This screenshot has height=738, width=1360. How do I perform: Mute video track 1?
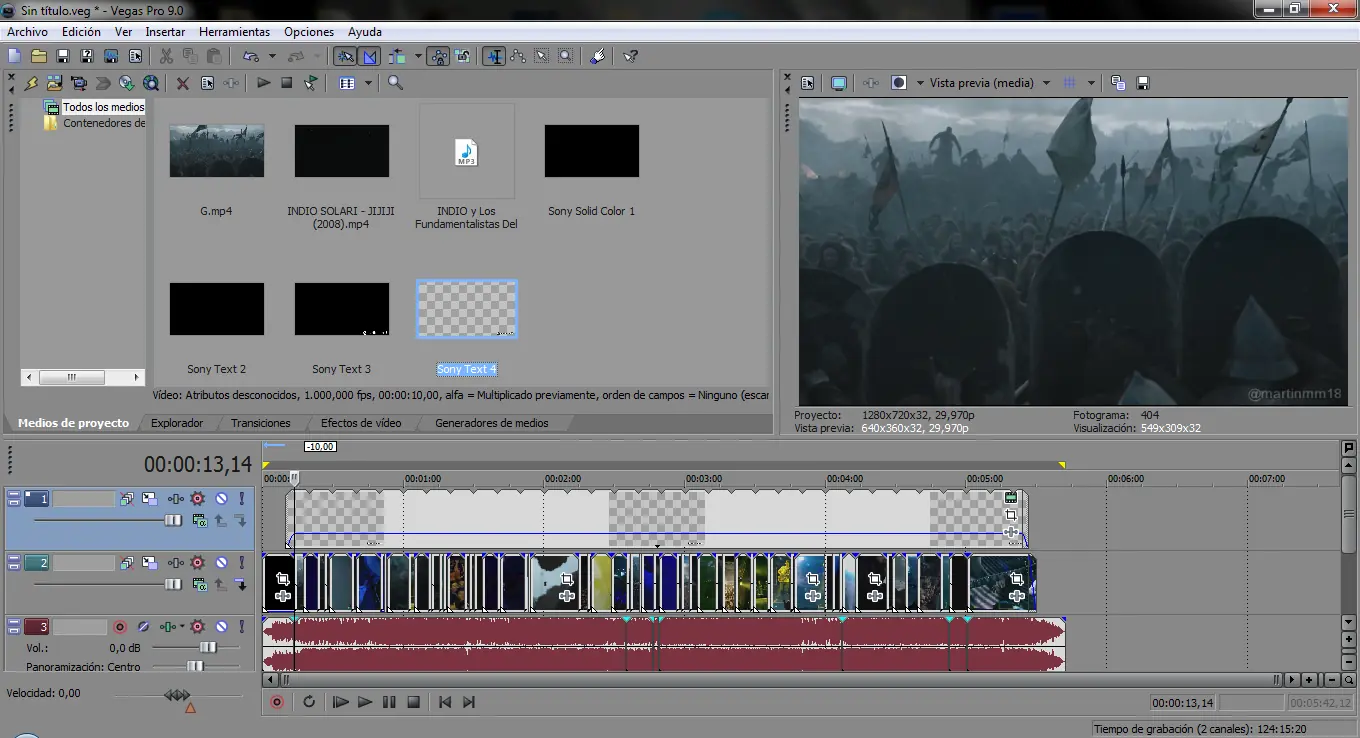tap(221, 498)
